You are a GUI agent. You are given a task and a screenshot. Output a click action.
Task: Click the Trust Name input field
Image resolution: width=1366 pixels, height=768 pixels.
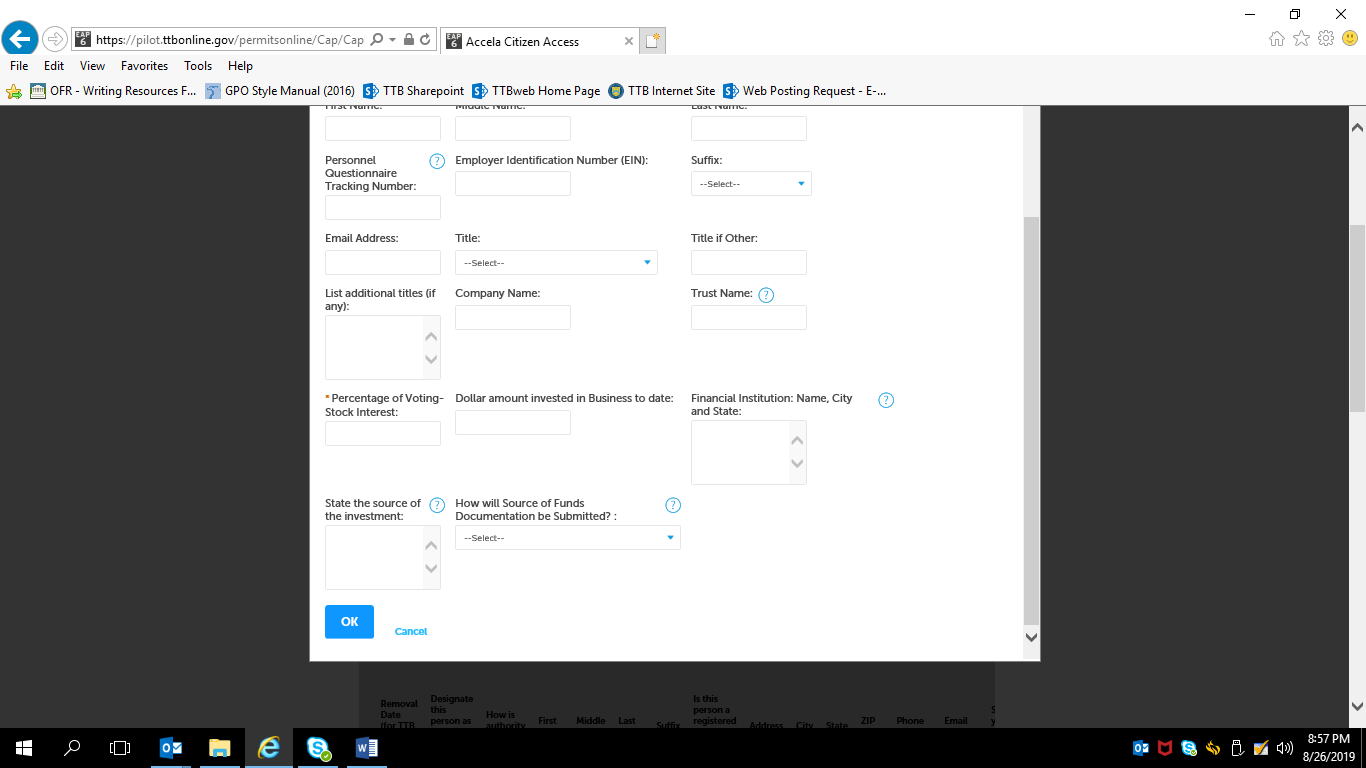tap(749, 318)
